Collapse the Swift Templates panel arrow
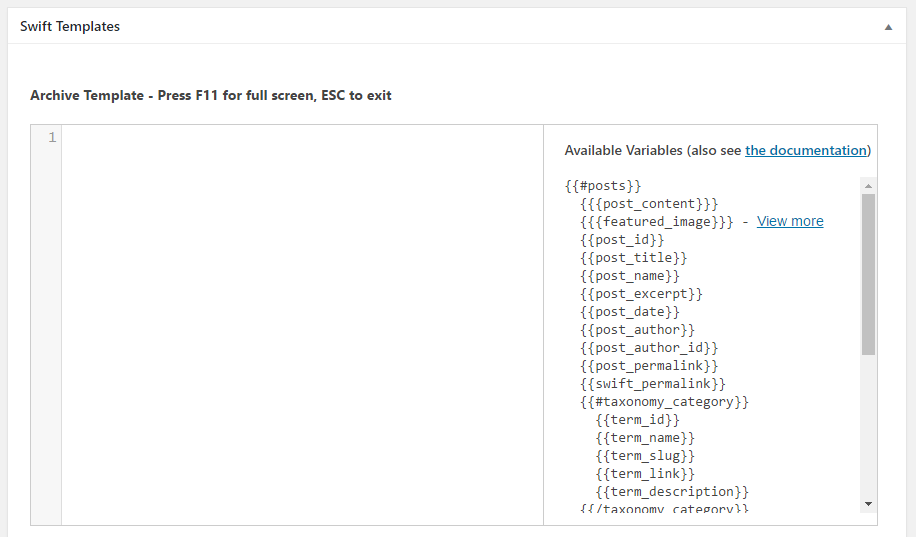916x537 pixels. click(x=888, y=27)
